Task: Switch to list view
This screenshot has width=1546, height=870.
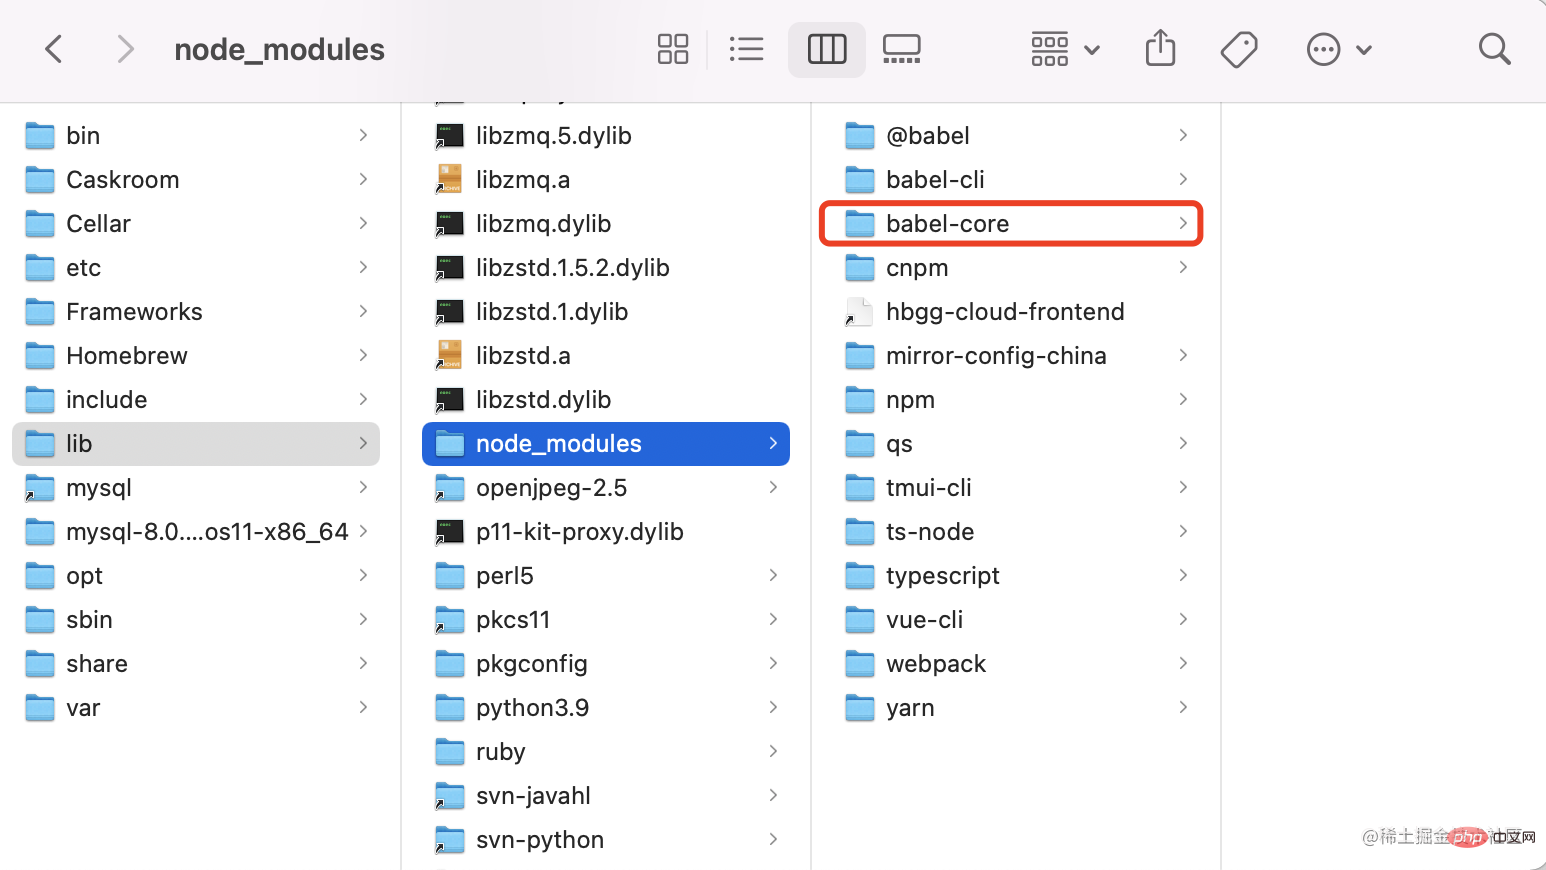Action: coord(747,49)
